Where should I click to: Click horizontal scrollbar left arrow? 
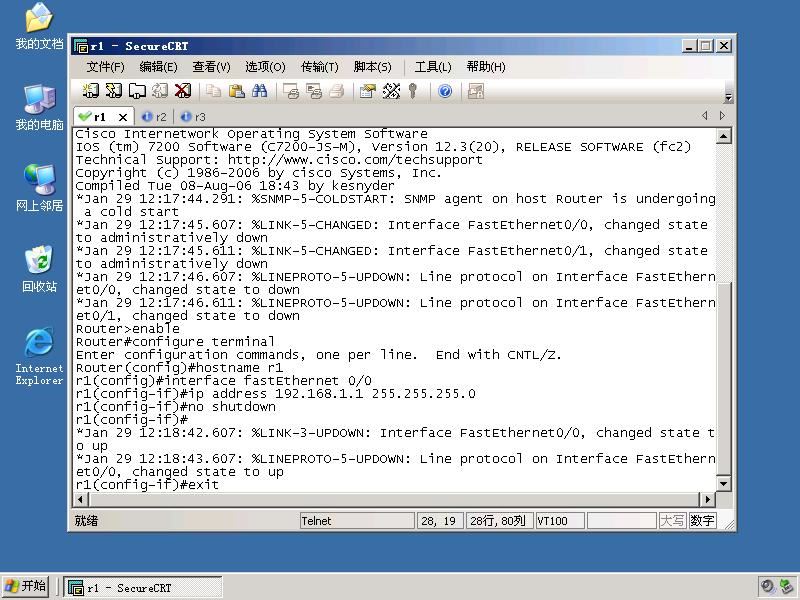tap(81, 499)
